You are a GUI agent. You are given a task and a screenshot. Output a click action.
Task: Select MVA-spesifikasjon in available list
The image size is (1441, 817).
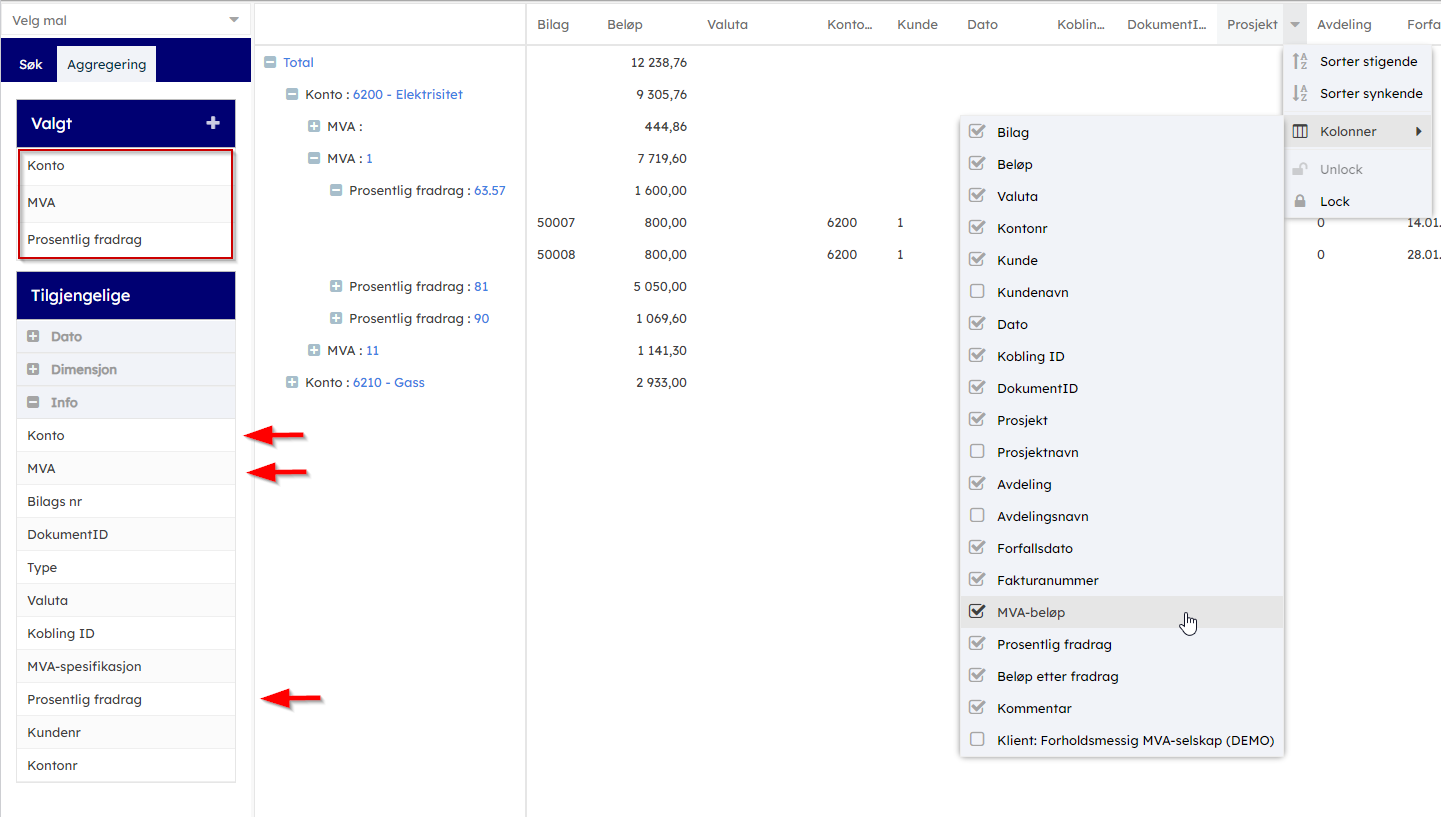click(x=84, y=666)
